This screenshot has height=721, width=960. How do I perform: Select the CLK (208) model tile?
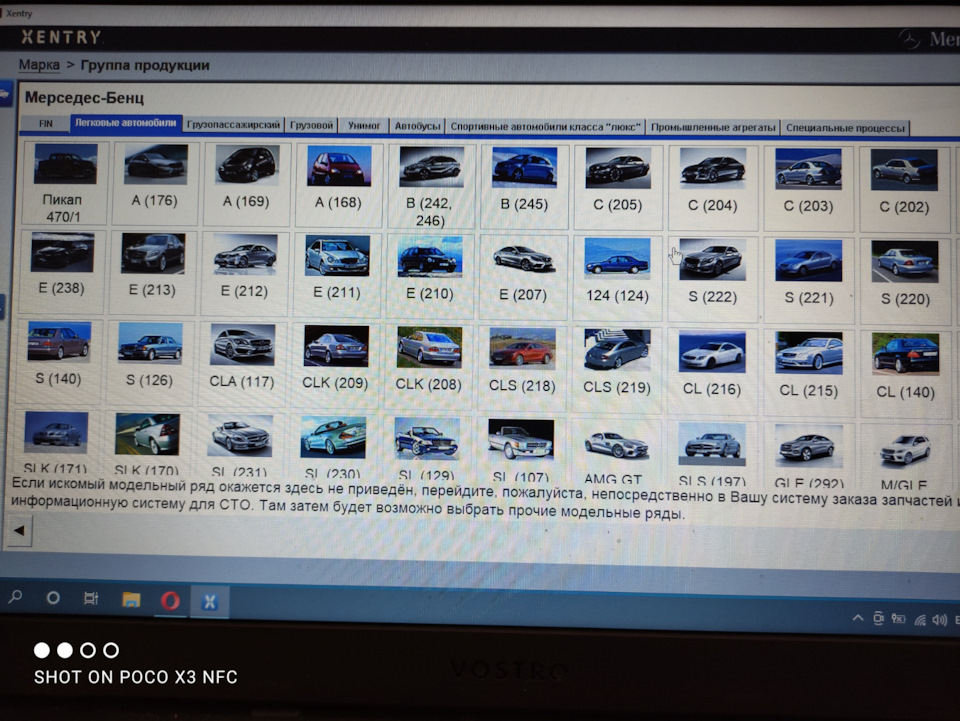(x=429, y=367)
